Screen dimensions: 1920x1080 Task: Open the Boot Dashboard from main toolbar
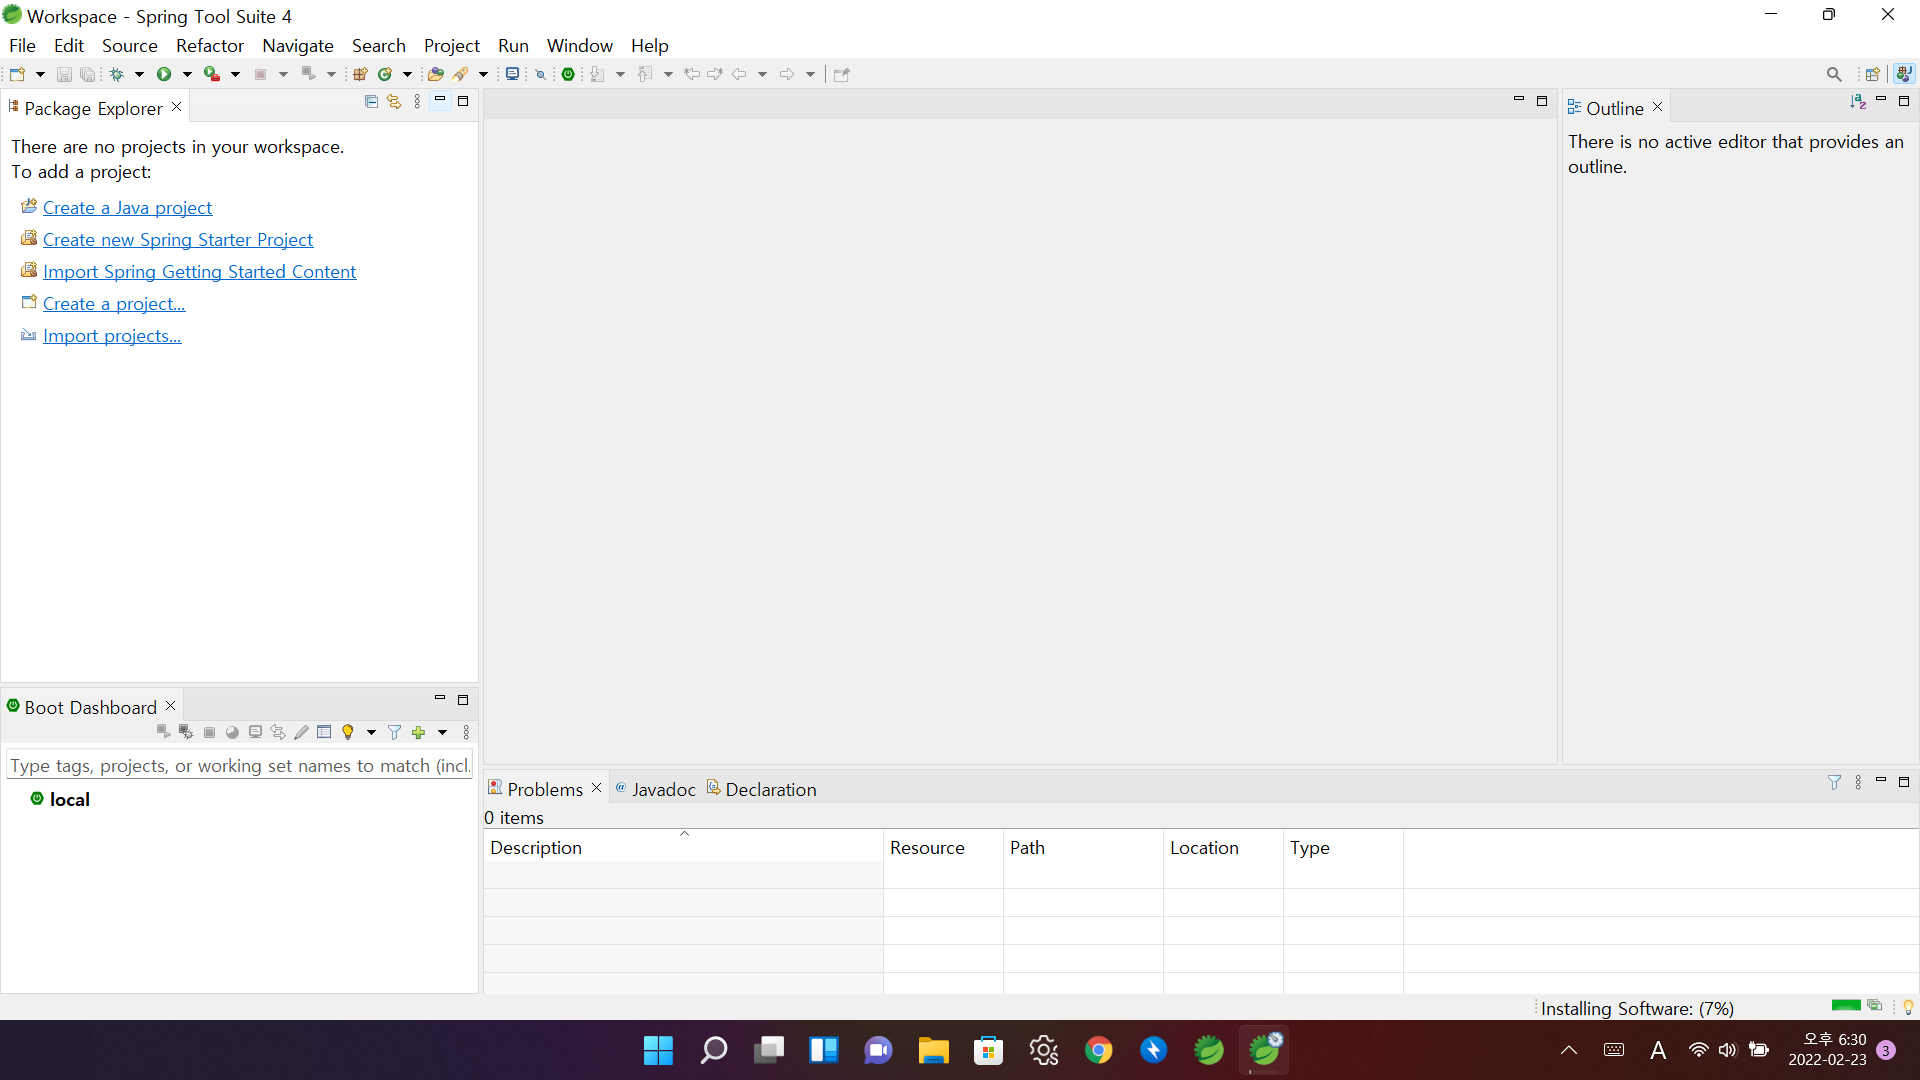pos(568,74)
